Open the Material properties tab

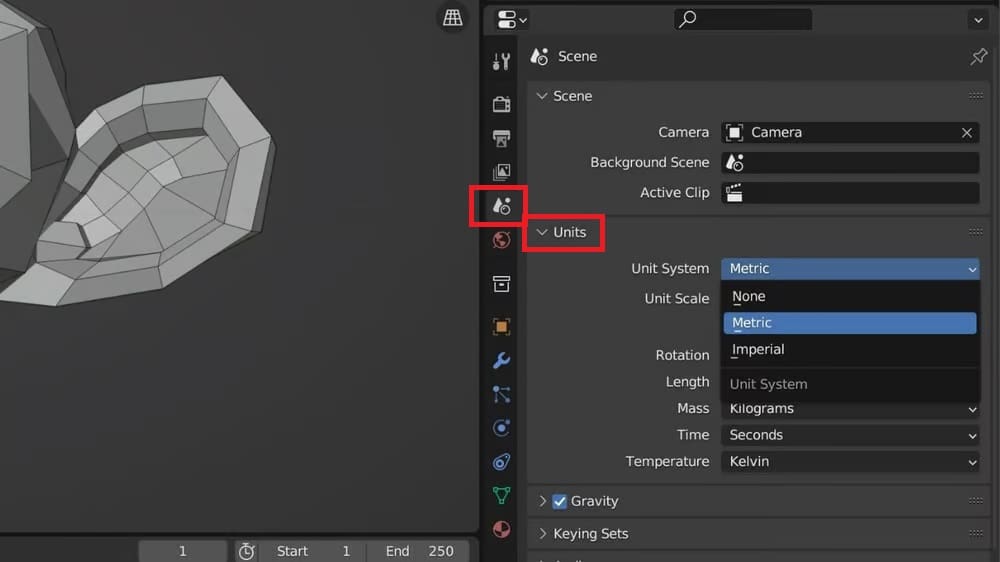click(501, 529)
